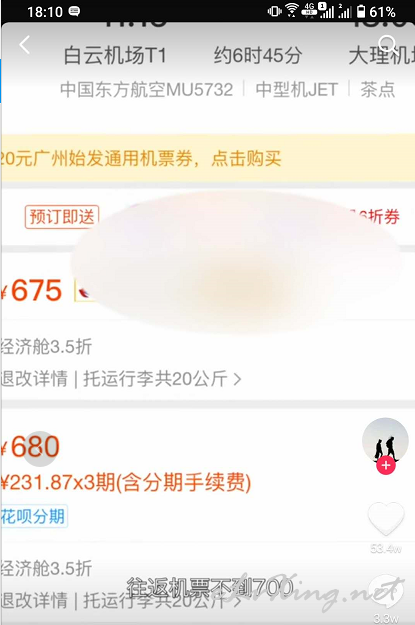415x625 pixels.
Task: Tap the vibrate mode status icon
Action: (274, 11)
